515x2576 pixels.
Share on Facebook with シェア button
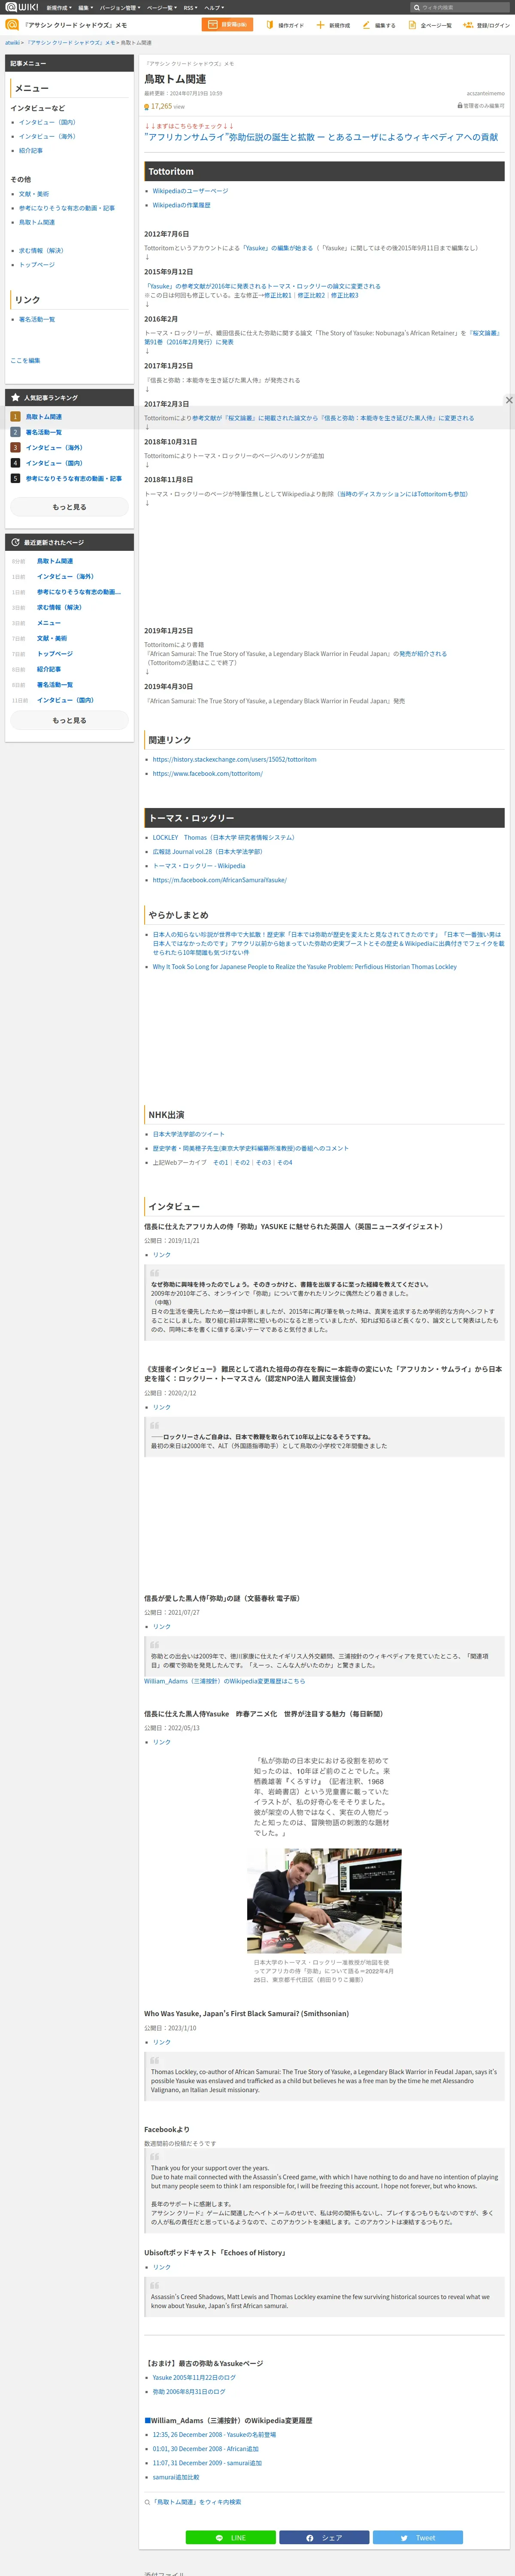pos(324,2538)
